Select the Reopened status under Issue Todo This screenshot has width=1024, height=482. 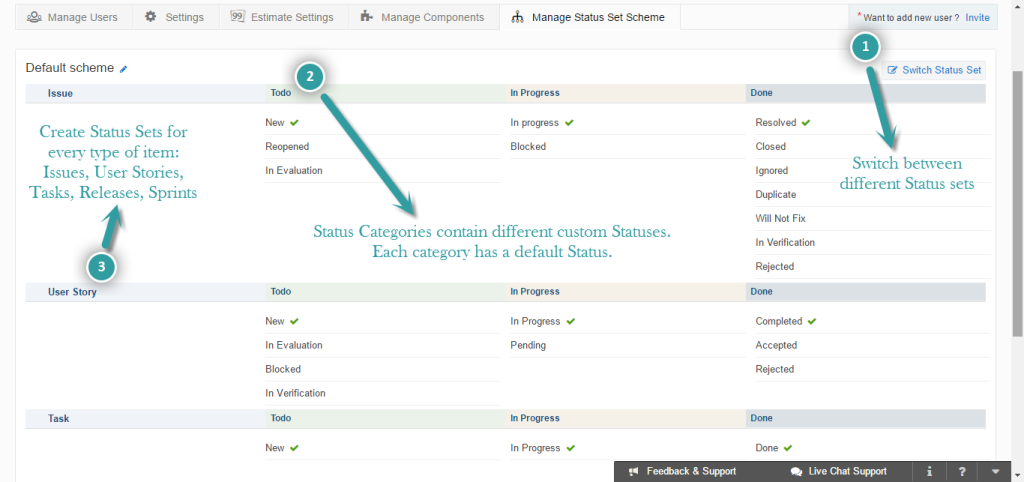click(x=287, y=146)
